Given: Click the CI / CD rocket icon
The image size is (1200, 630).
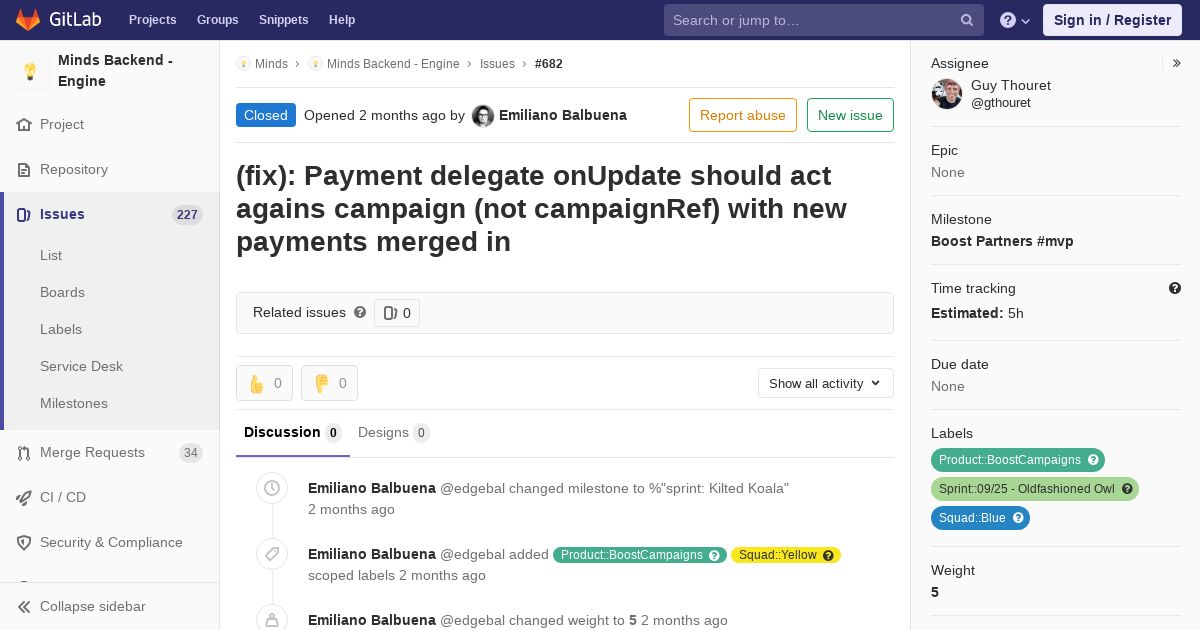Looking at the screenshot, I should (24, 498).
